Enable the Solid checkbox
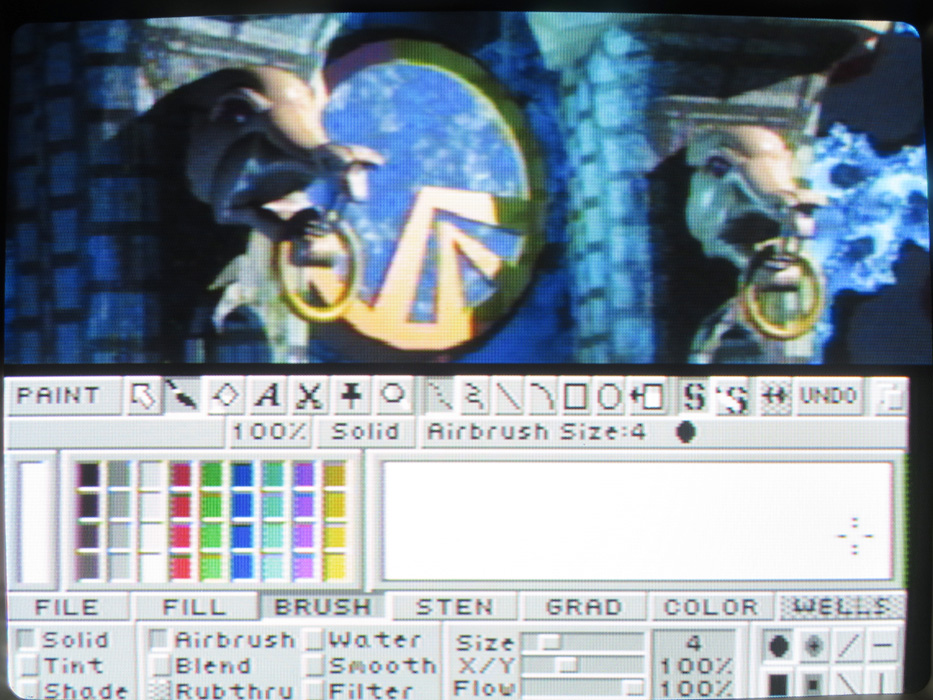The height and width of the screenshot is (700, 933). 26,640
